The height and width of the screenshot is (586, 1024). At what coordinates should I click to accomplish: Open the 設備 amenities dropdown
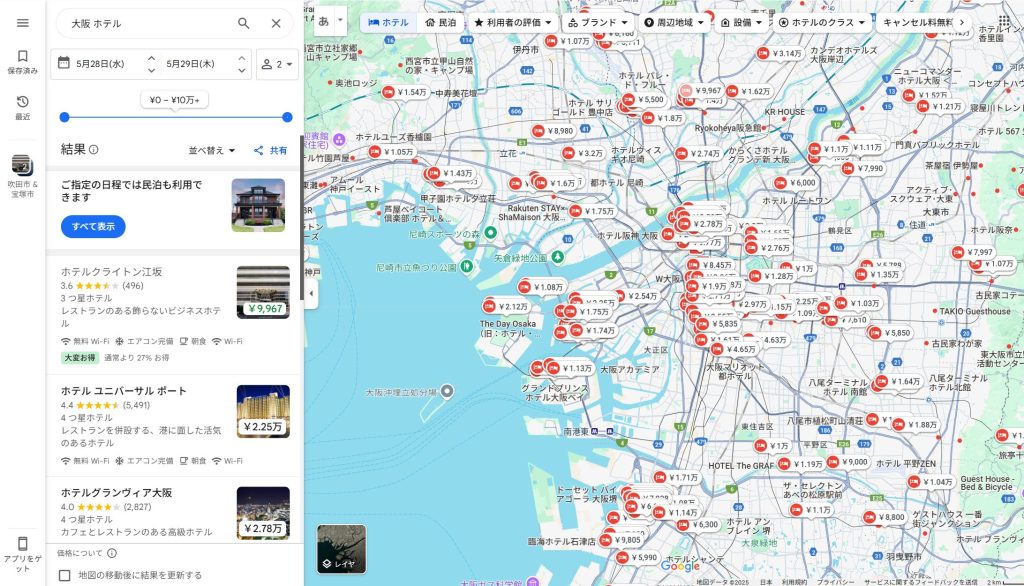[742, 22]
